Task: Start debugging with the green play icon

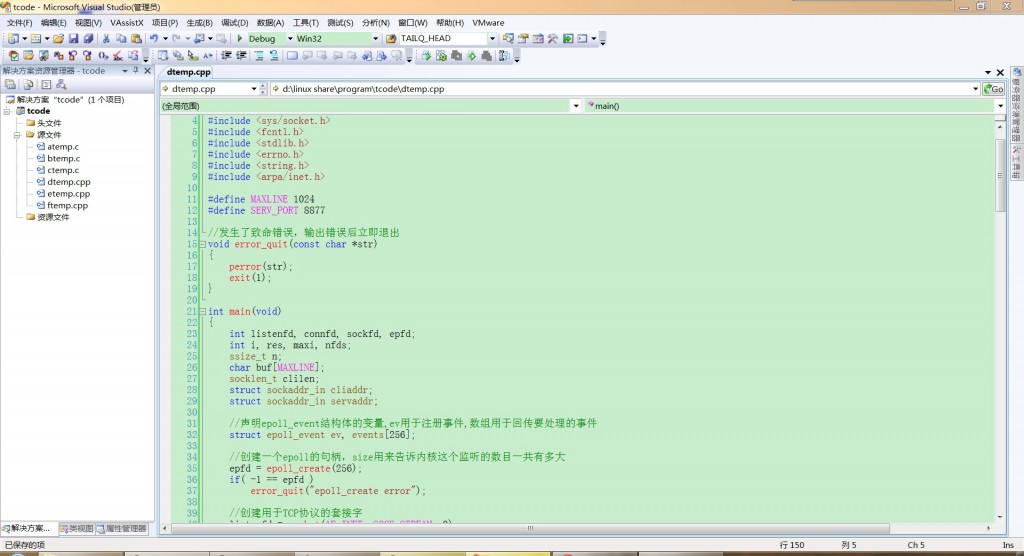Action: point(240,39)
